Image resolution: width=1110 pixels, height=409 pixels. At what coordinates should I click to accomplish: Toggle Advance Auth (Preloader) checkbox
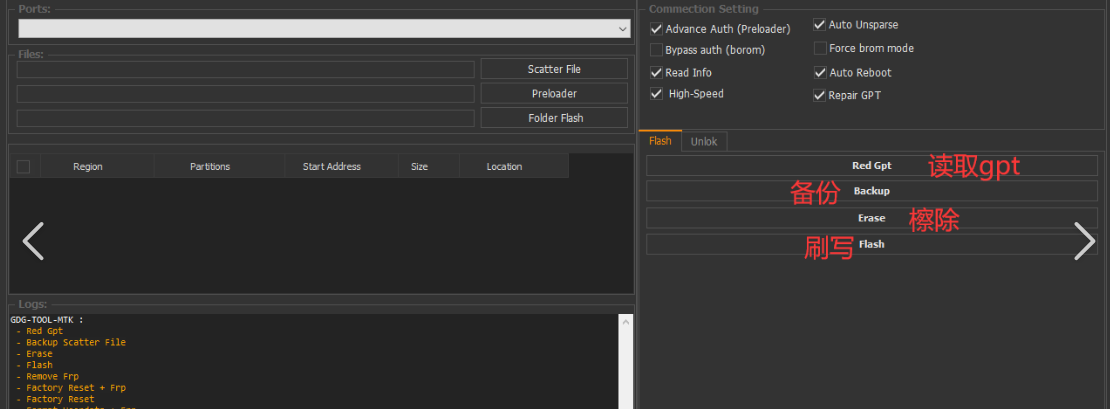click(656, 29)
